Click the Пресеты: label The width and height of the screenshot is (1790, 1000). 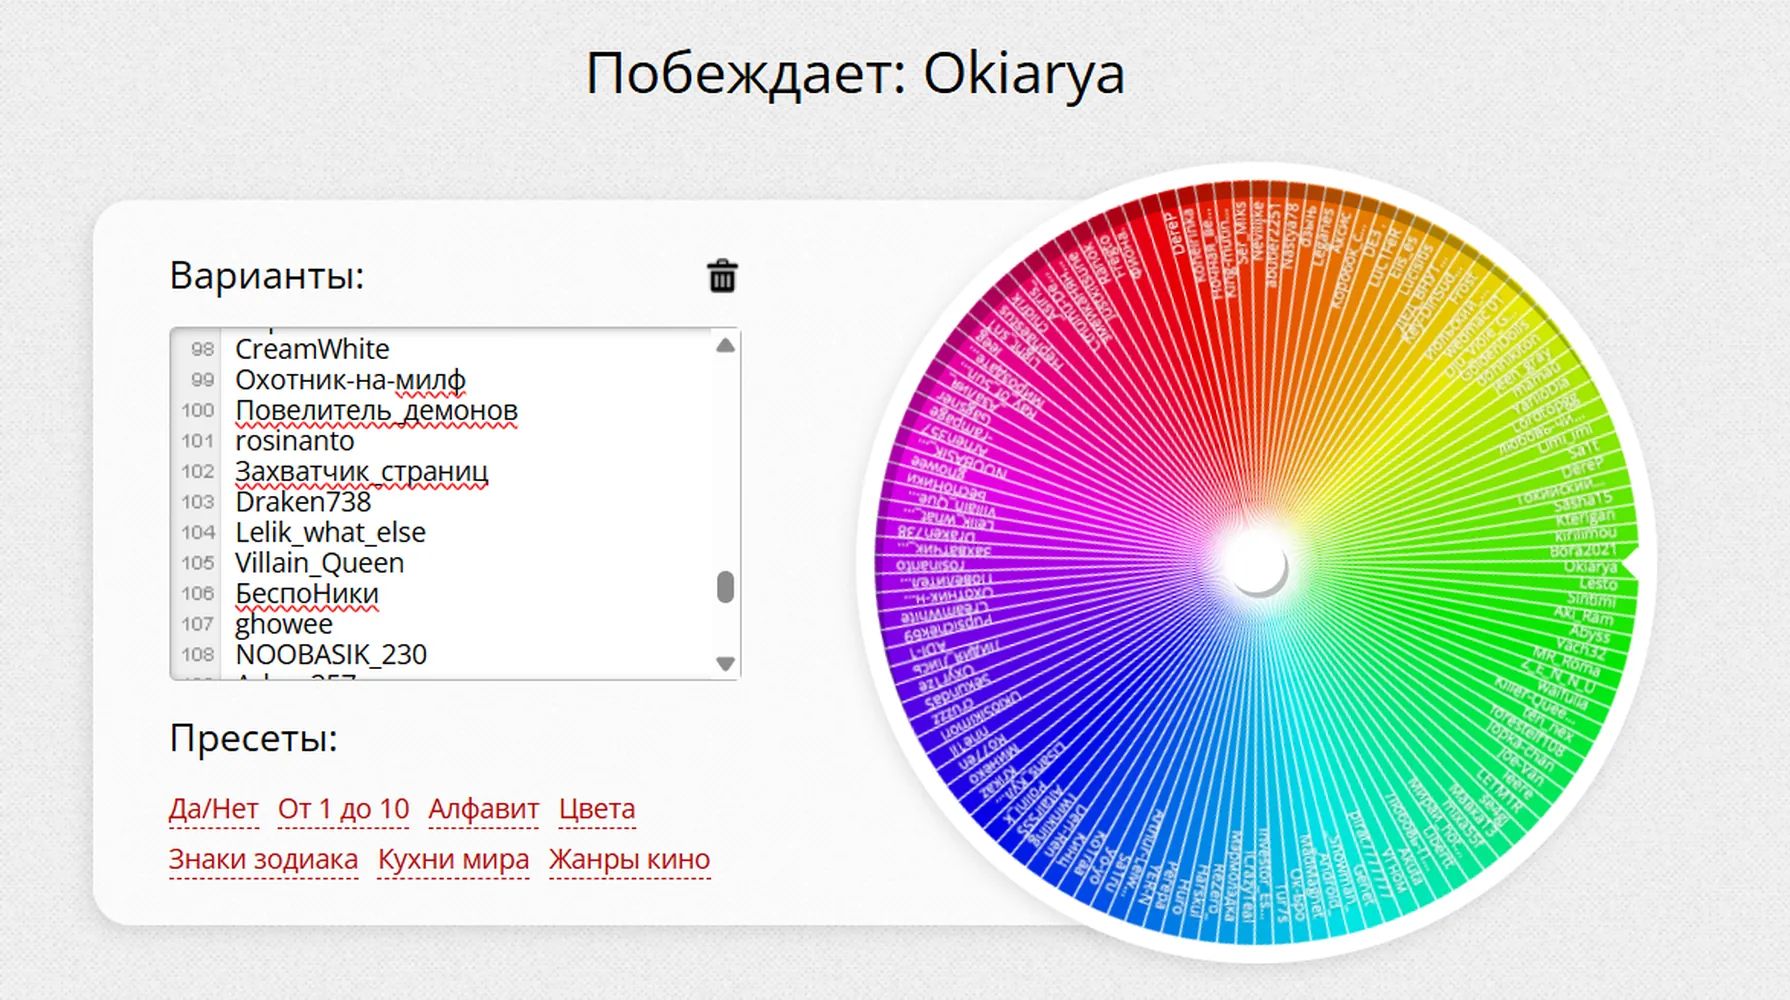(x=254, y=739)
